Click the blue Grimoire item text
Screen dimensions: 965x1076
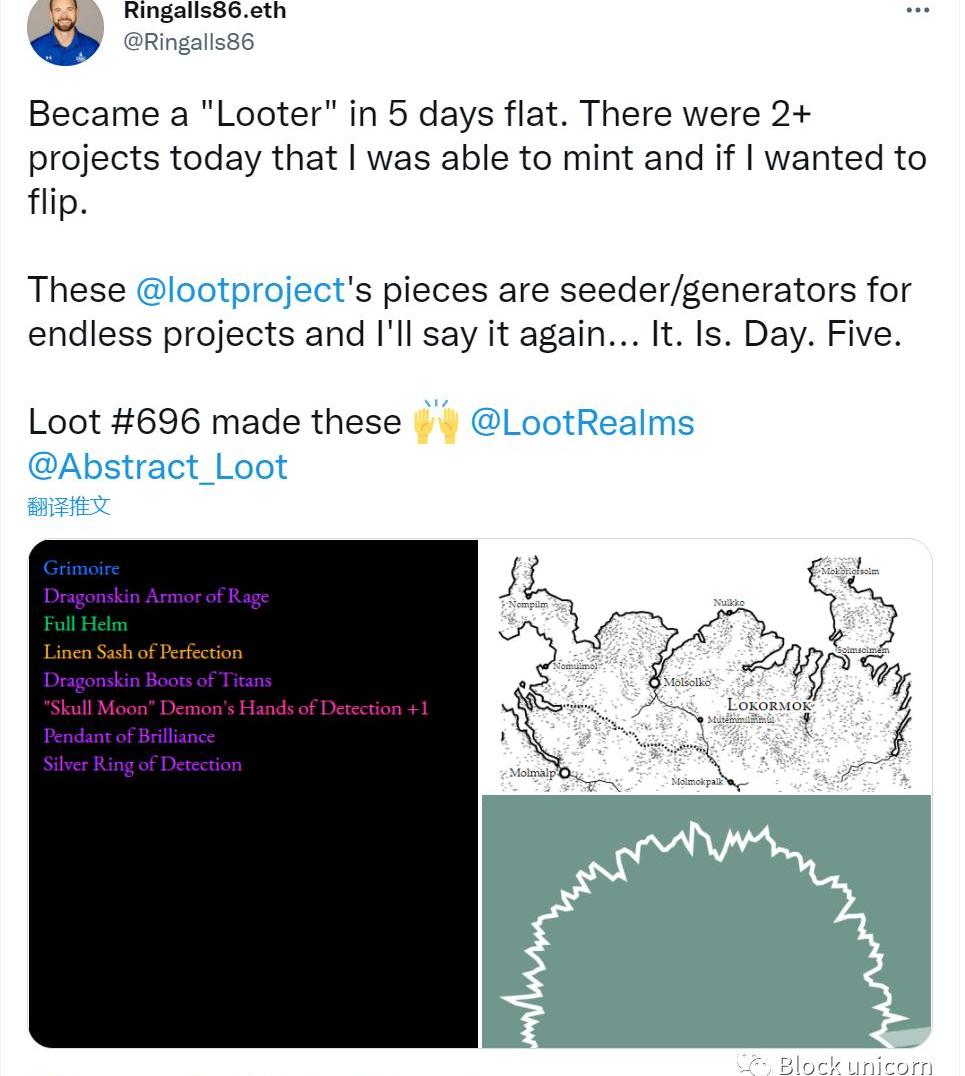click(x=81, y=568)
